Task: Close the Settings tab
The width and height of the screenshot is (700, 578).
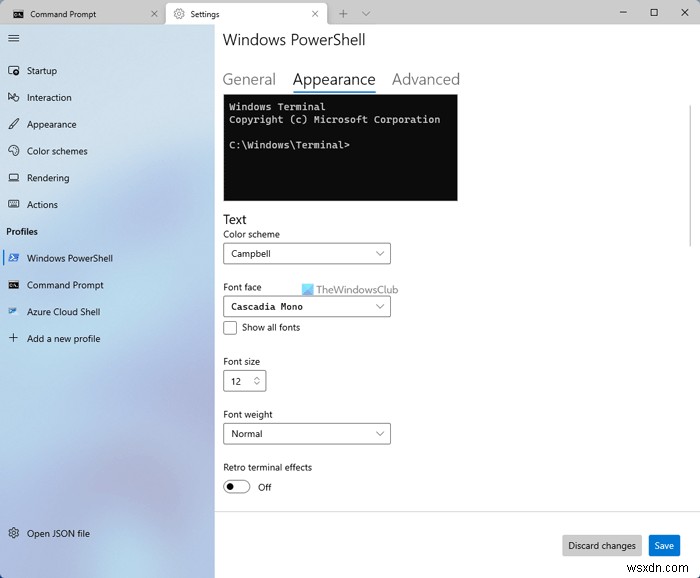Action: tap(315, 14)
